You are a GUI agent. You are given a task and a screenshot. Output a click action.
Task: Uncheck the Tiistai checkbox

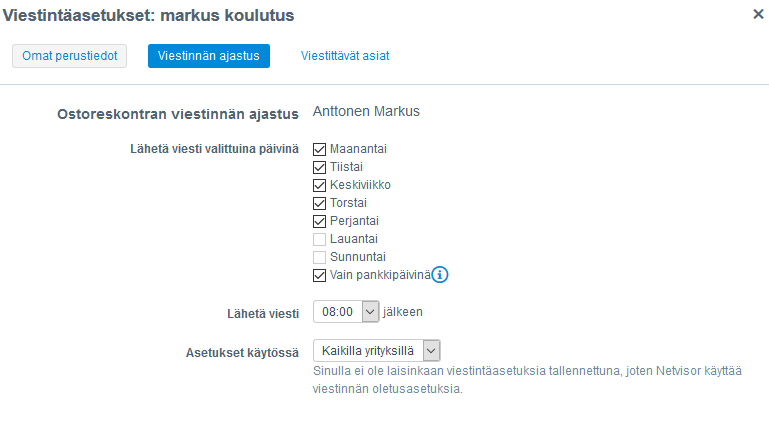(x=320, y=167)
